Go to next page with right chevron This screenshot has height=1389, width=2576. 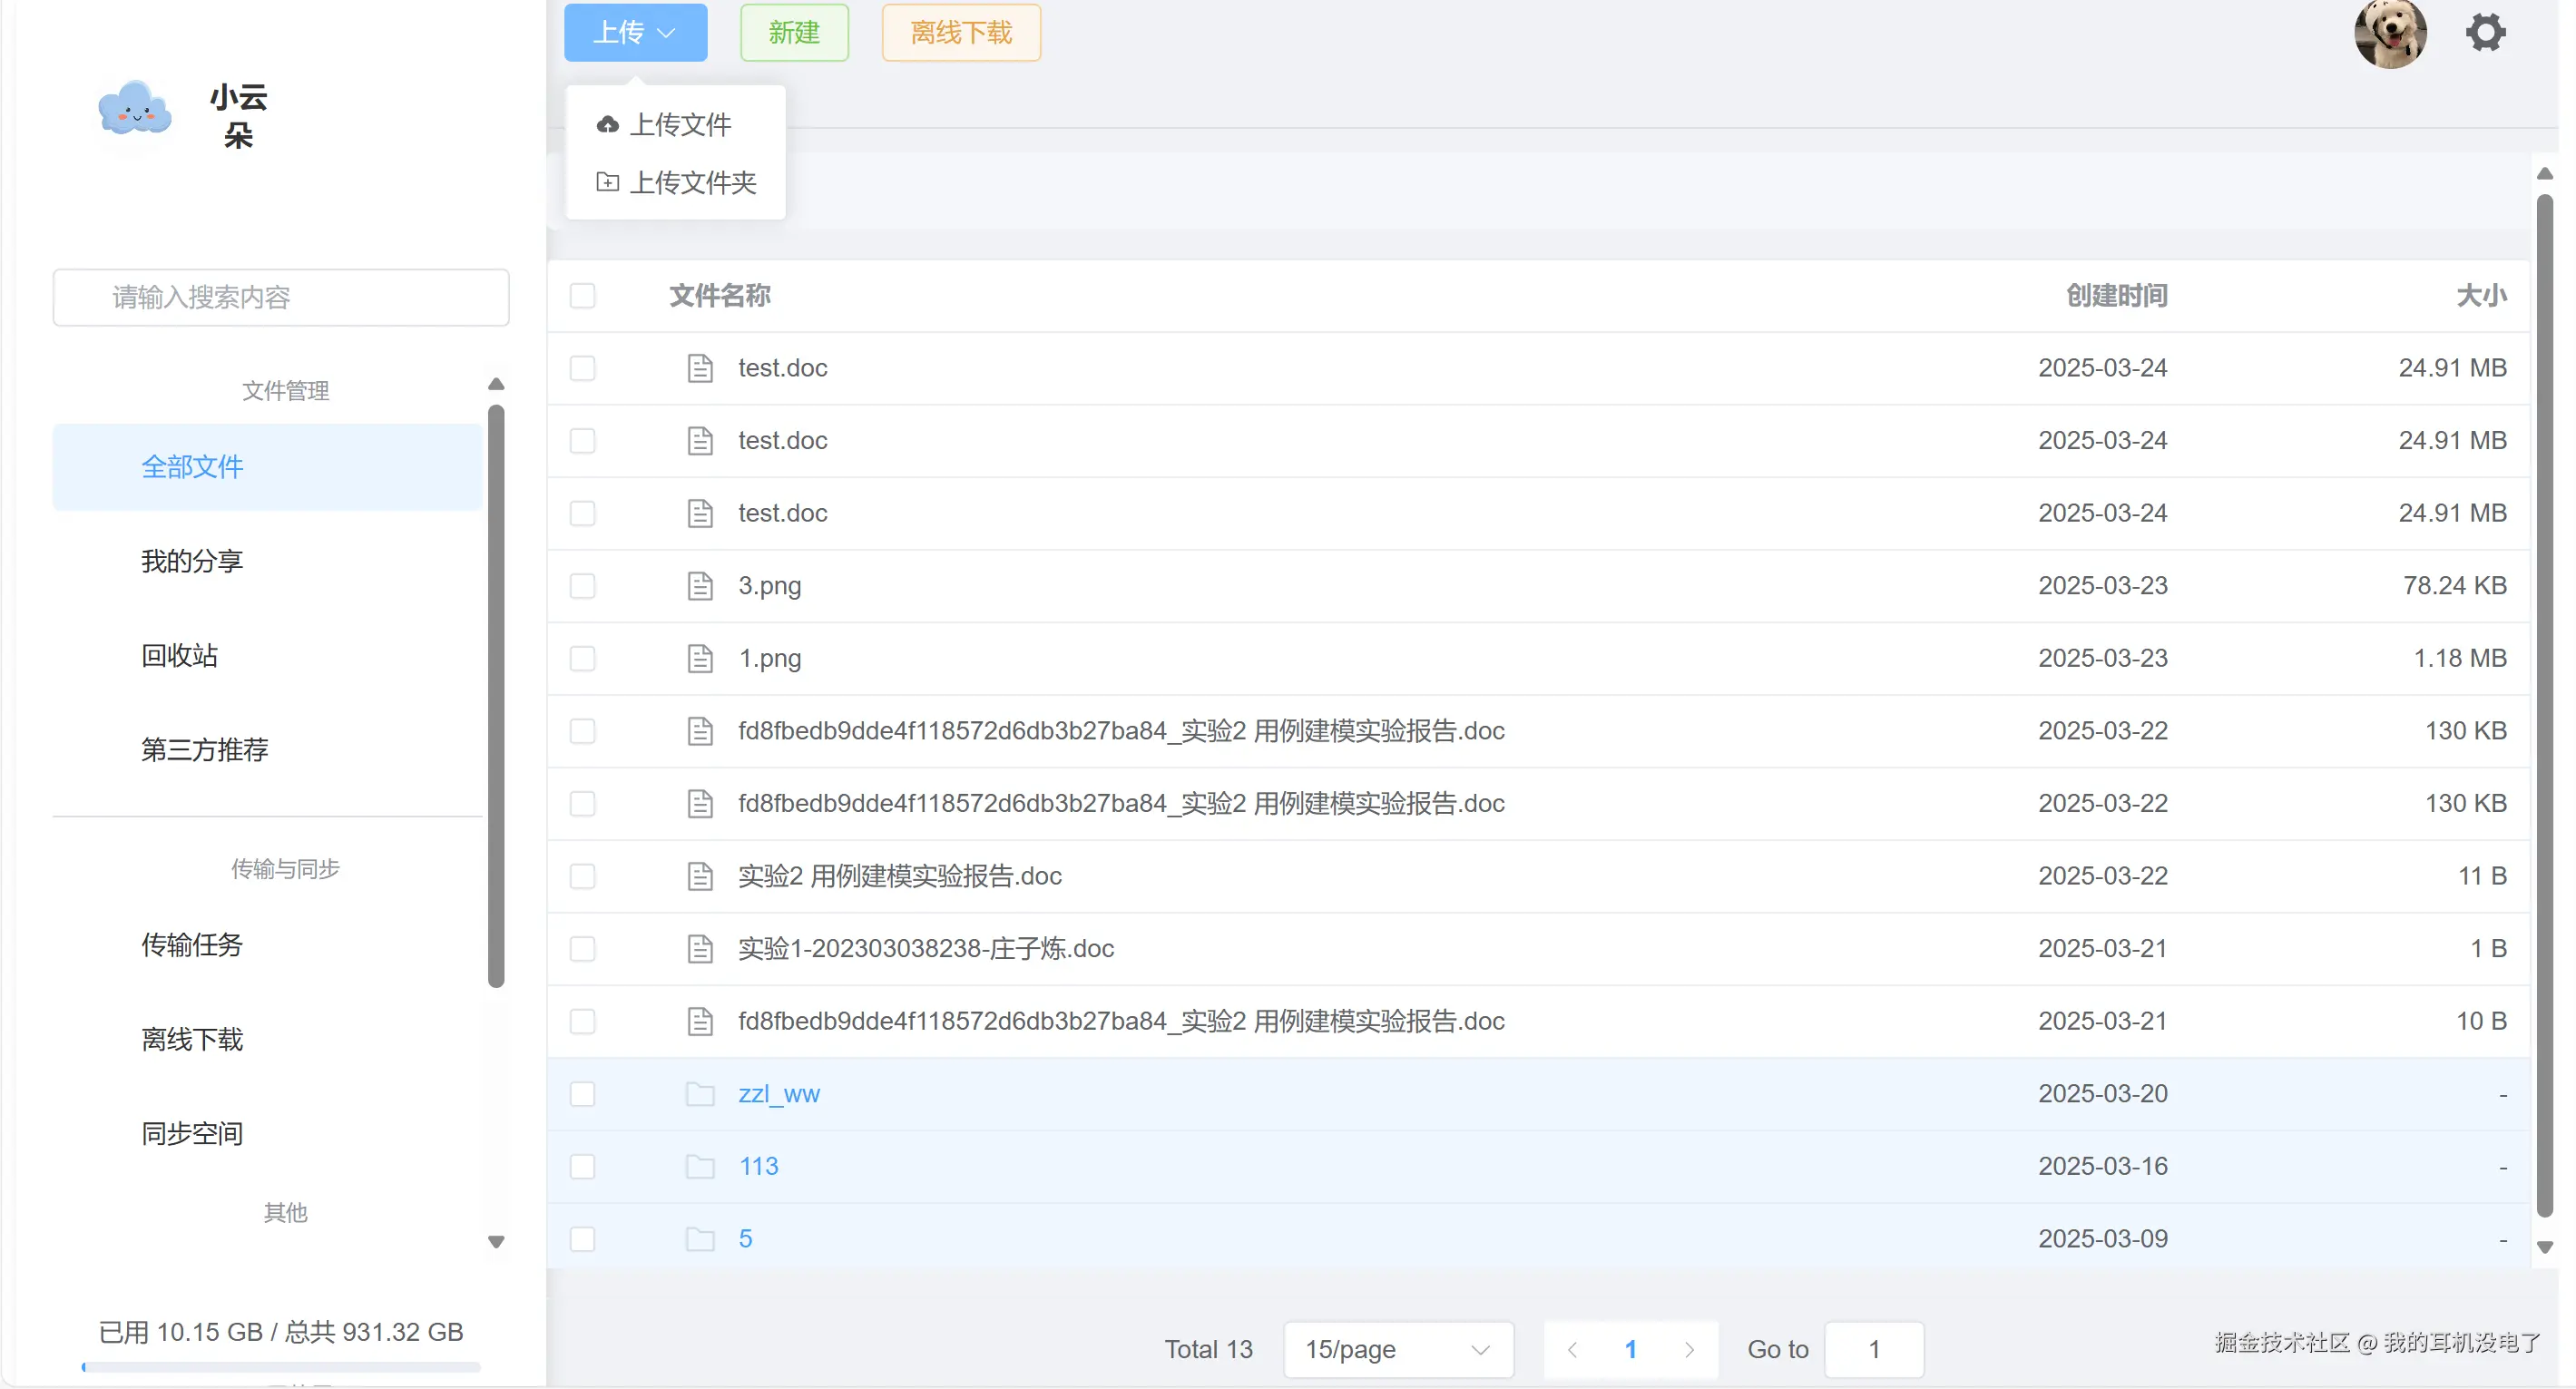(x=1689, y=1349)
